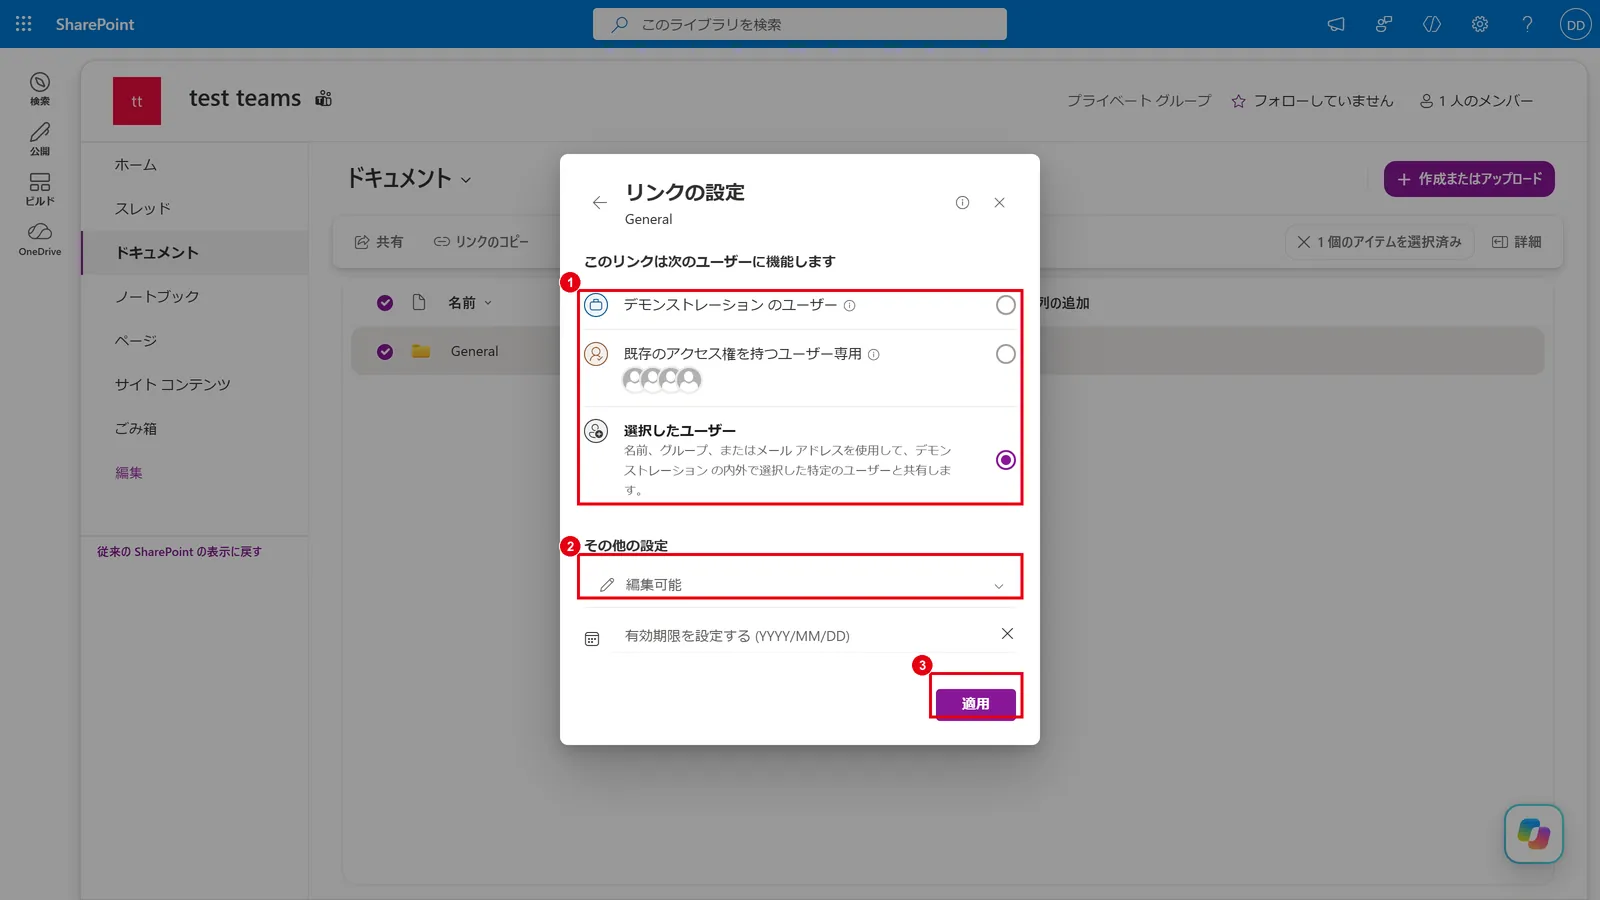1600x900 pixels.
Task: Select the 選択したユーザー radio button
Action: pos(1006,460)
